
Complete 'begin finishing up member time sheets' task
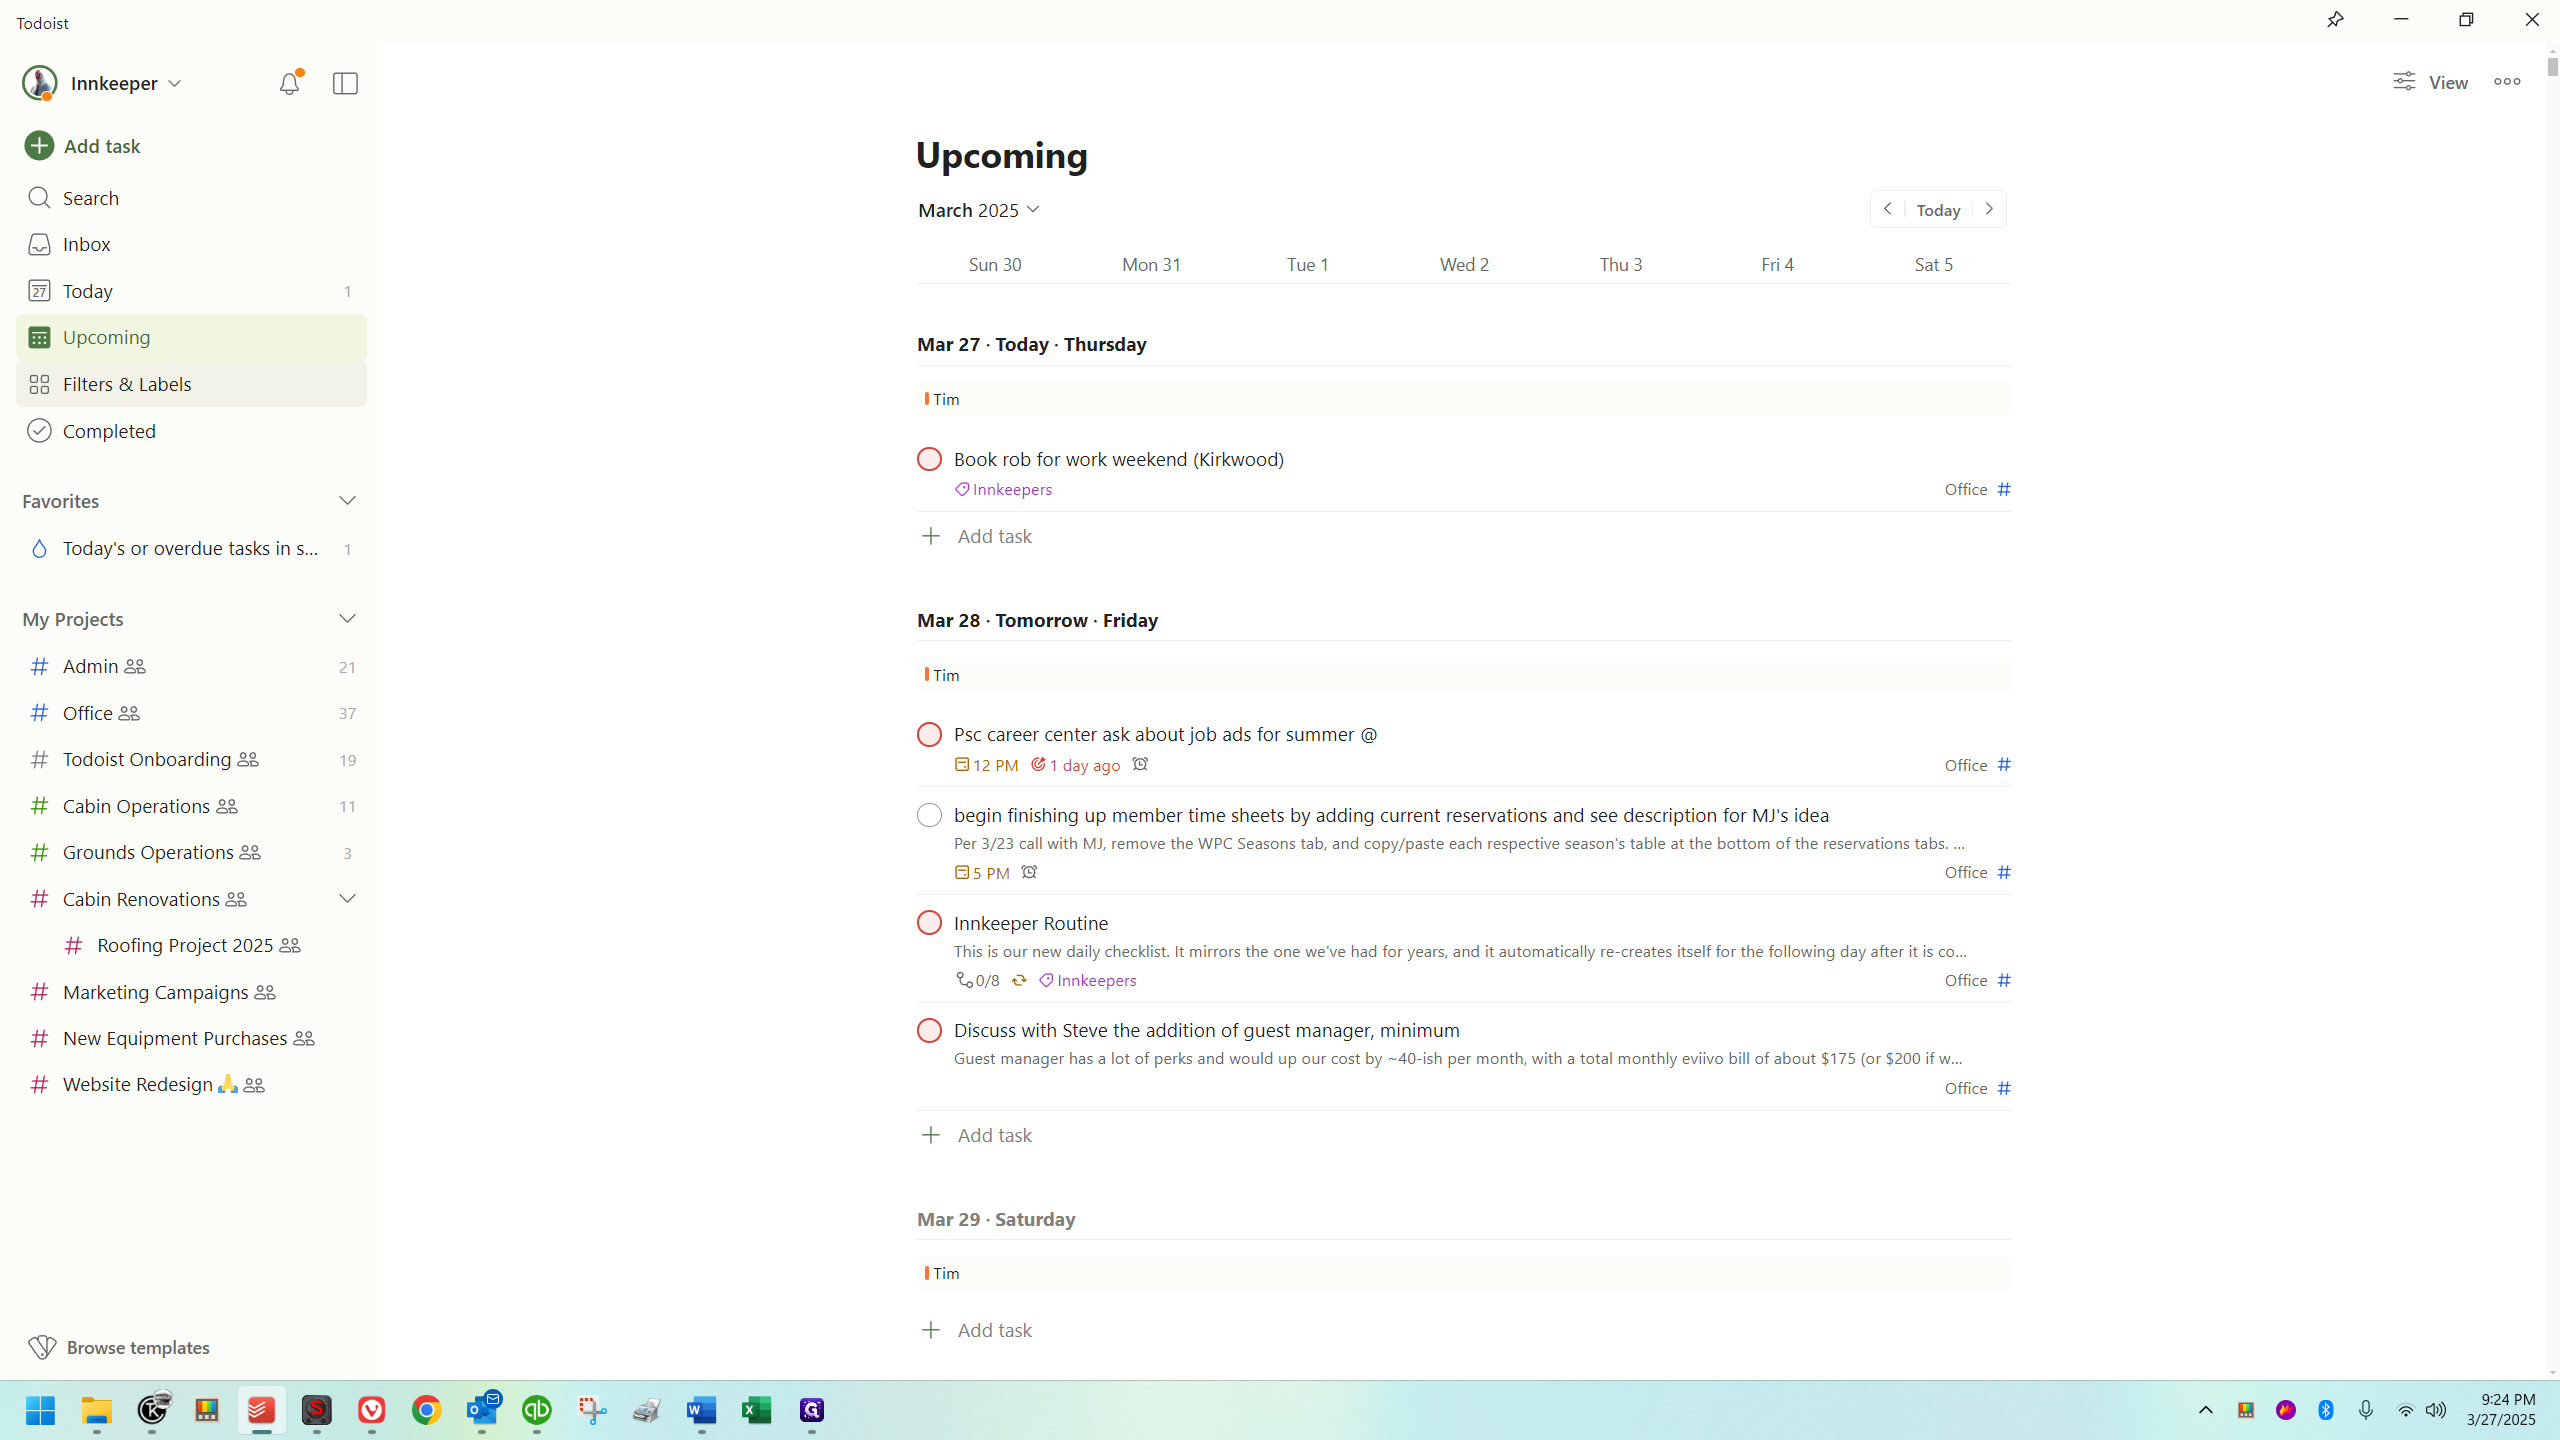pos(929,815)
